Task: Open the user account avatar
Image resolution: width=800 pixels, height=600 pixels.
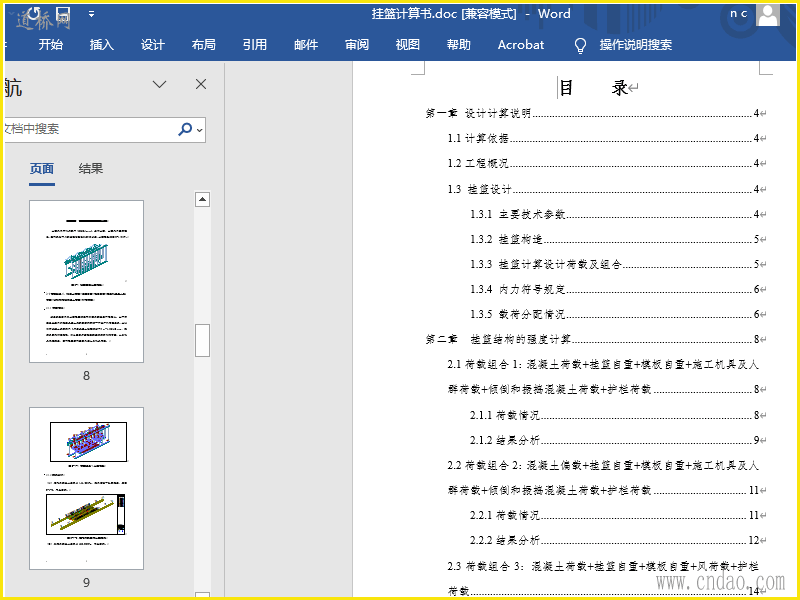Action: click(768, 15)
